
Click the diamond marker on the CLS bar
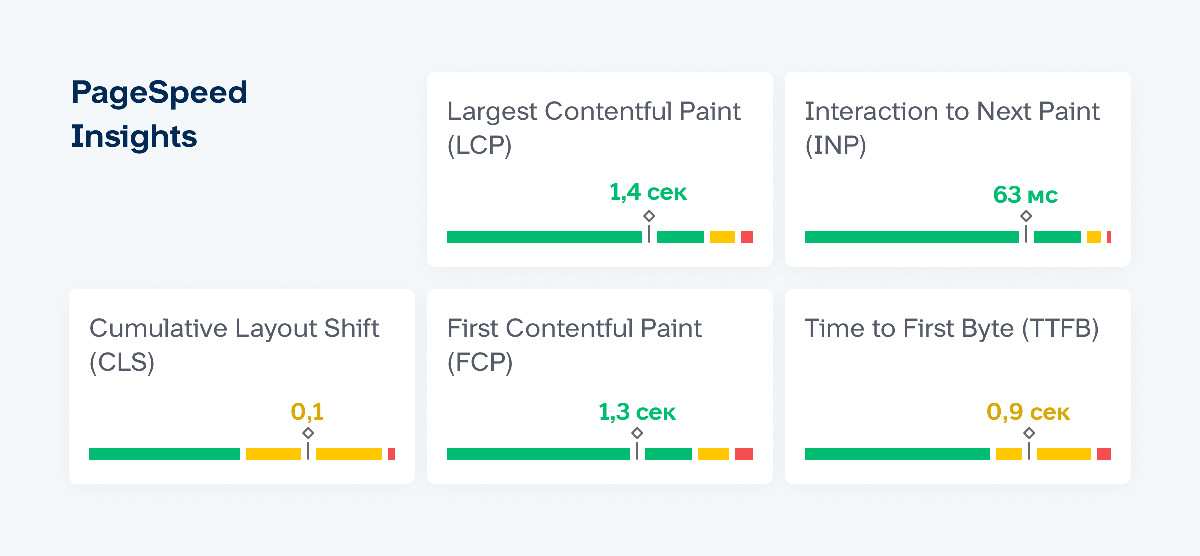click(x=308, y=433)
